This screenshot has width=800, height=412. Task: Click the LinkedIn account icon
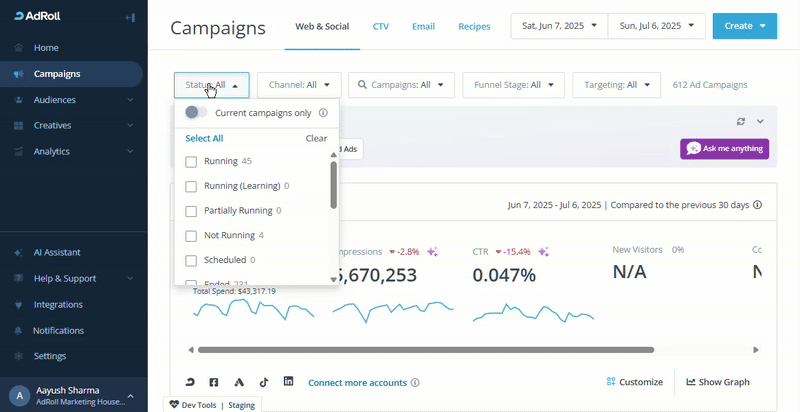289,382
